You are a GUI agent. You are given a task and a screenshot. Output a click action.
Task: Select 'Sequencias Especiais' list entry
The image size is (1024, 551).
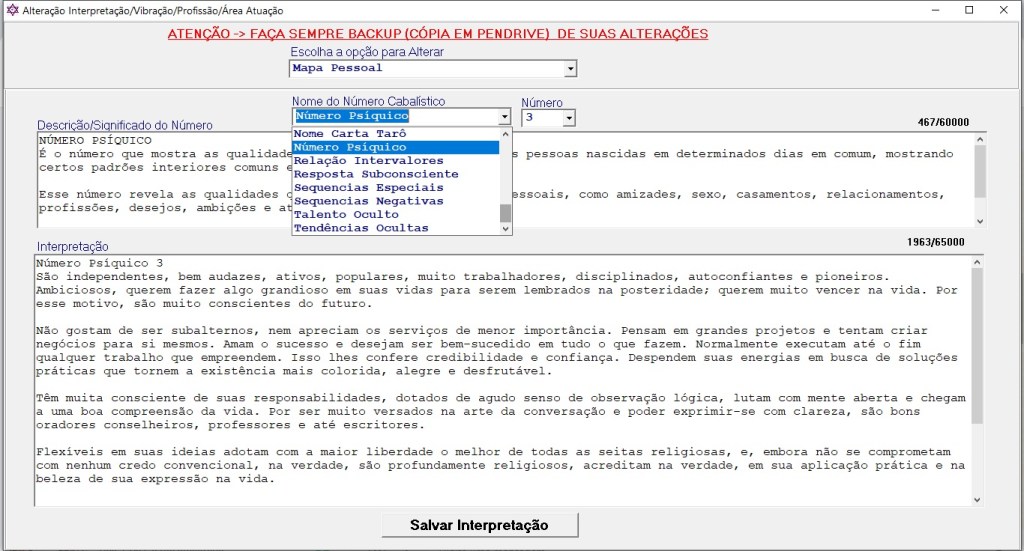355,188
